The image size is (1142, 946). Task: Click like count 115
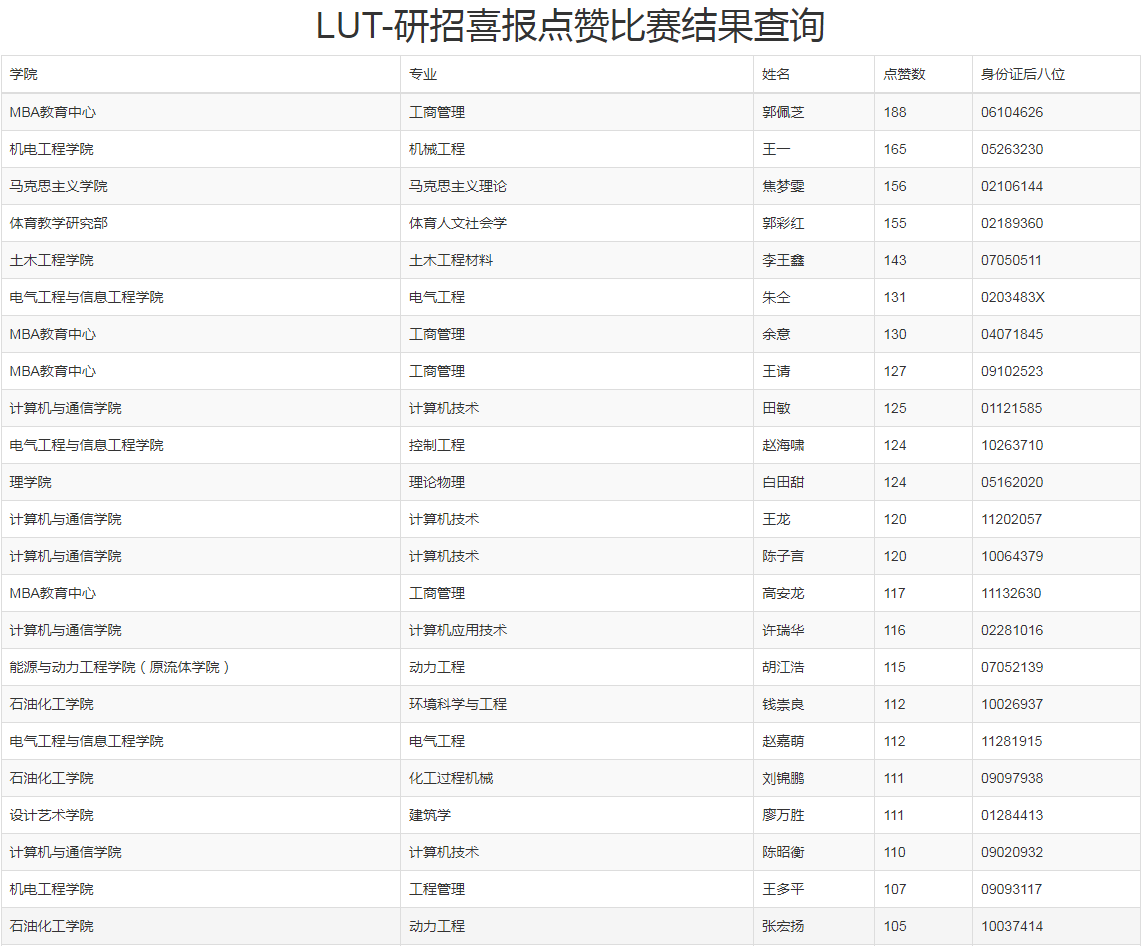[x=894, y=669]
